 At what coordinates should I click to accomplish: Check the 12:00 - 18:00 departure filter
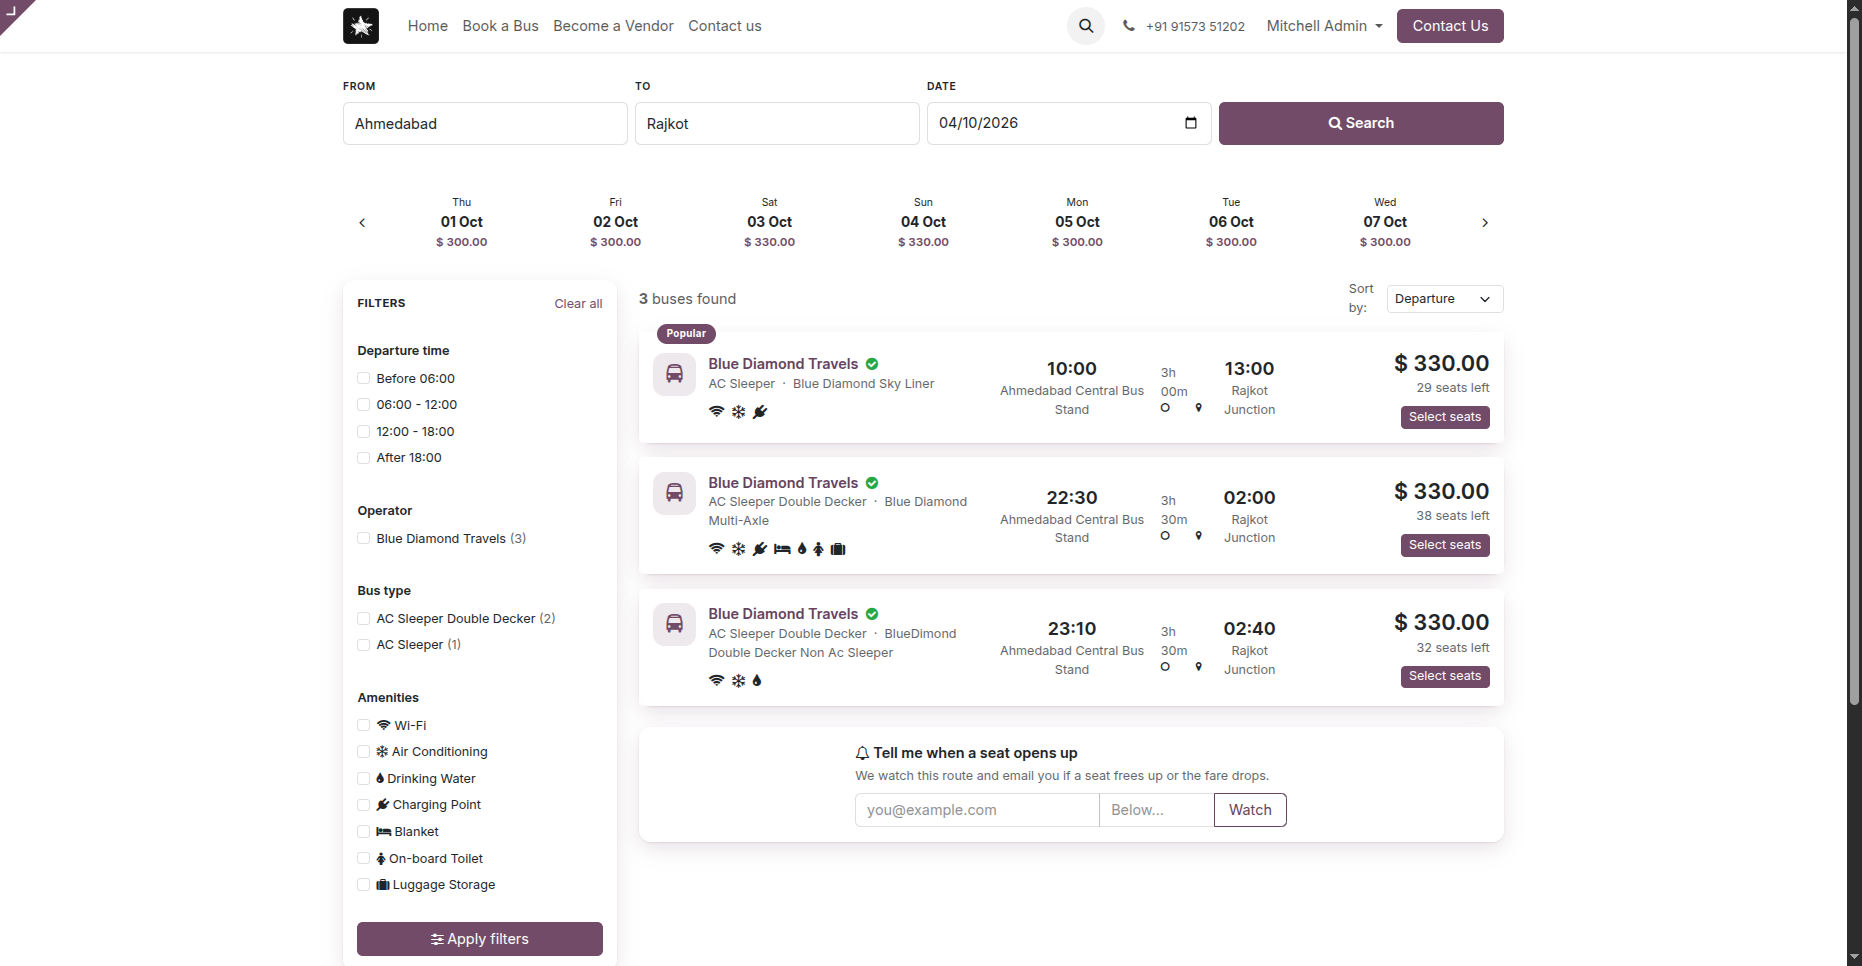tap(364, 432)
